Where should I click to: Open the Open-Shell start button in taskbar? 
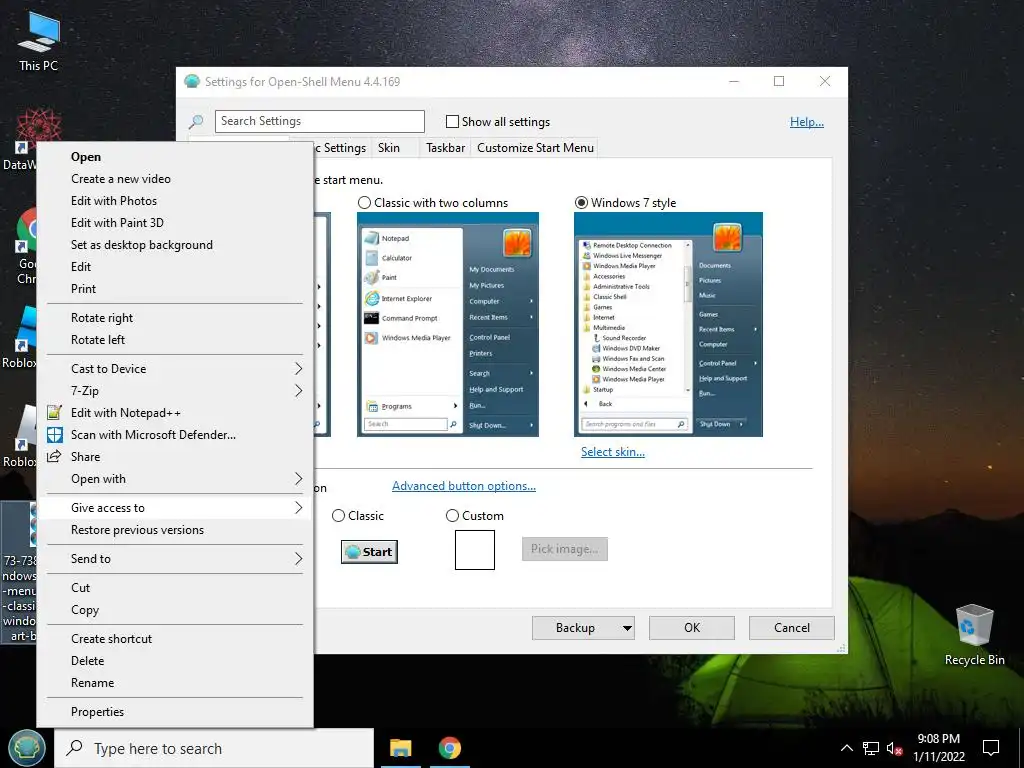click(26, 748)
